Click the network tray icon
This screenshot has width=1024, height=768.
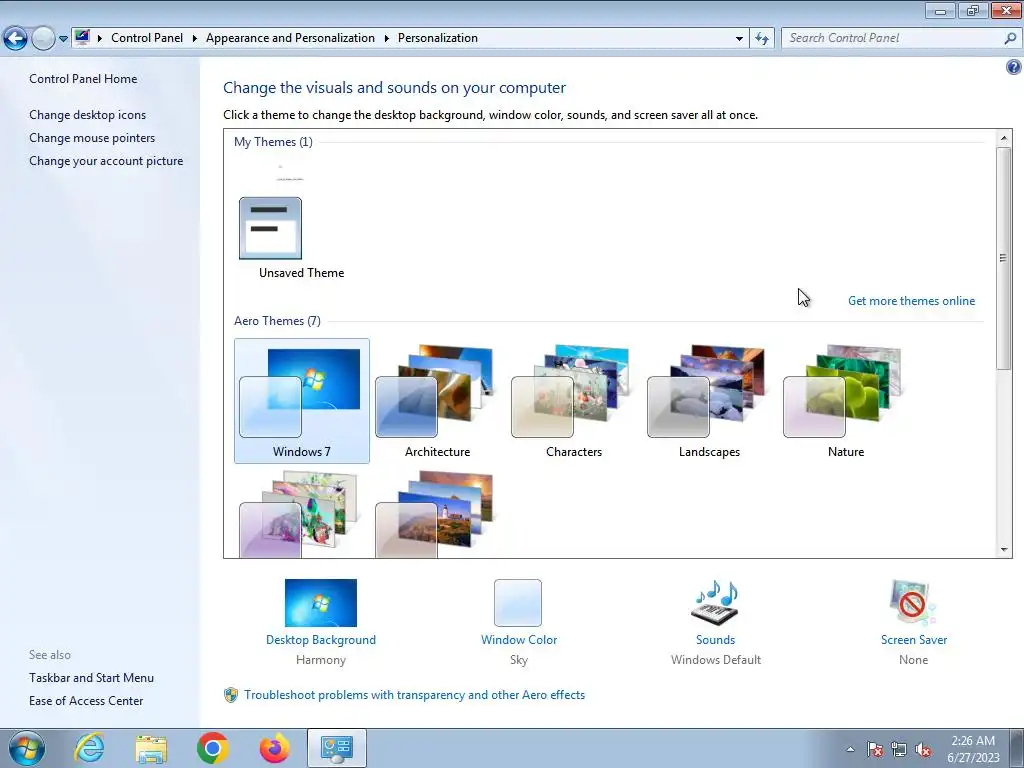[899, 749]
